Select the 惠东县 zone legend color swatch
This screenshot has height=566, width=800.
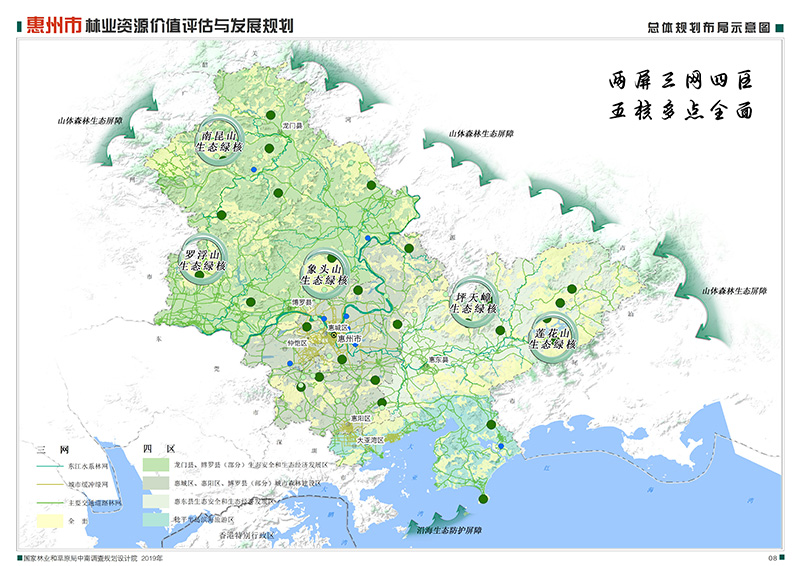(157, 503)
